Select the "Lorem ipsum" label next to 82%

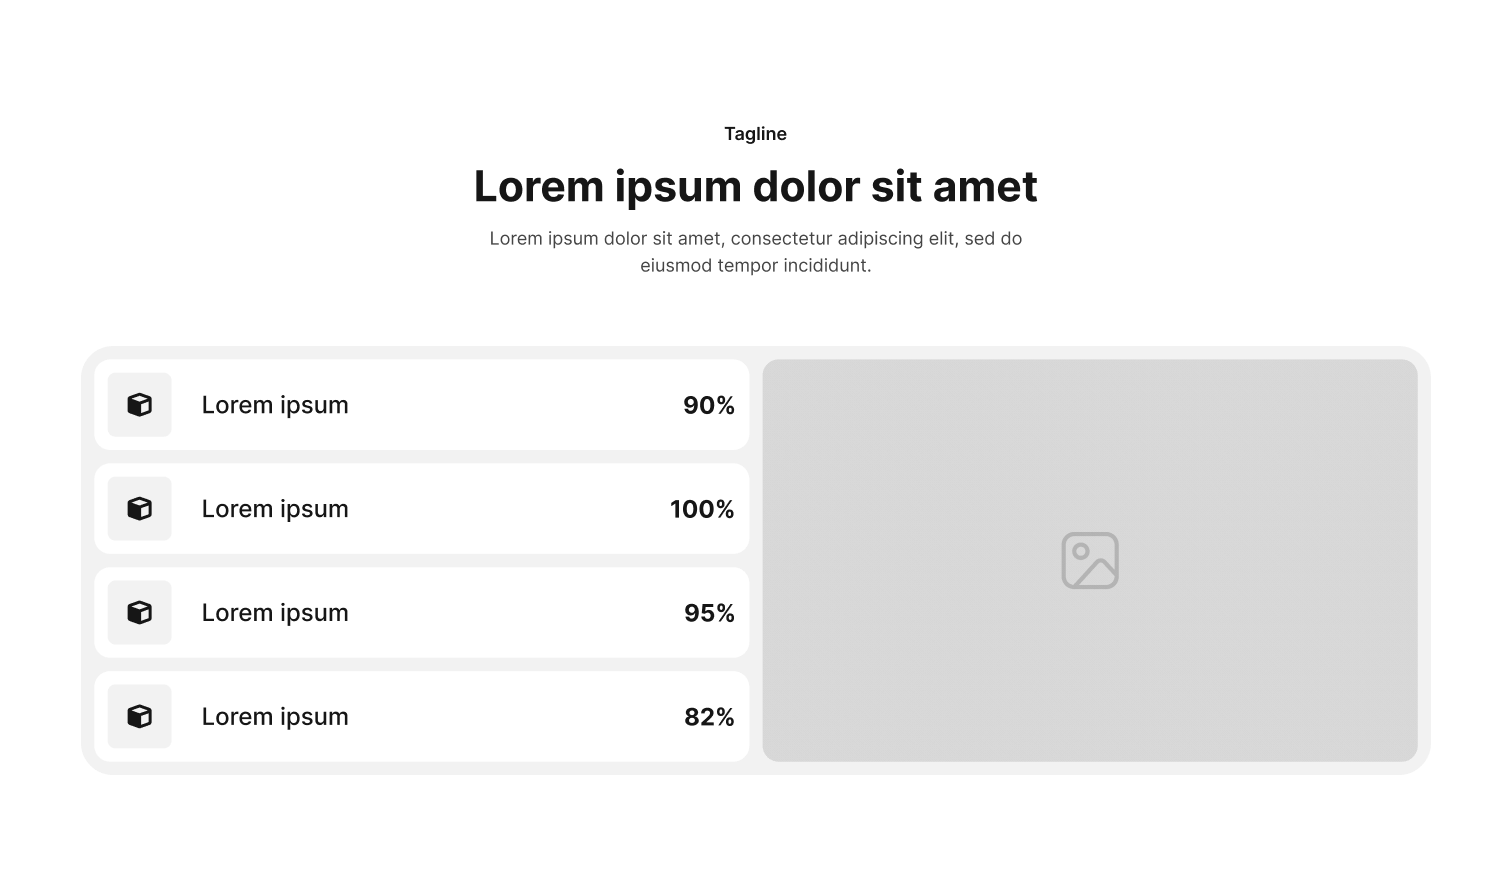[x=275, y=717]
